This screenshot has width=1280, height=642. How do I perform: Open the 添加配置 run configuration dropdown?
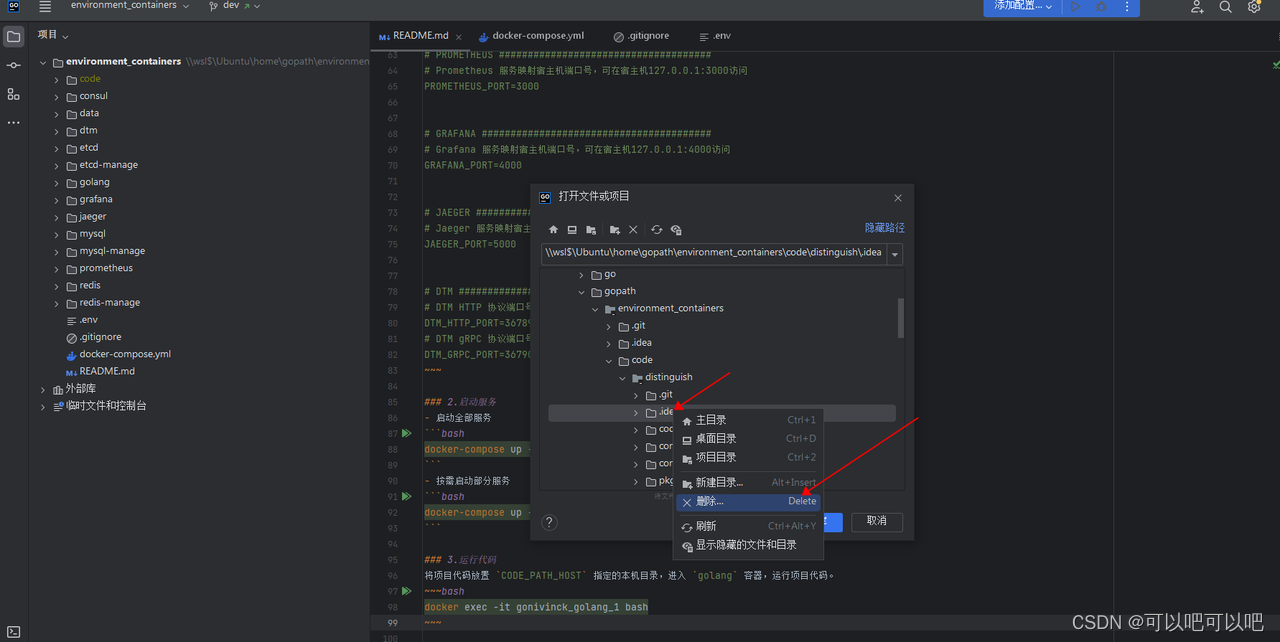(1021, 6)
